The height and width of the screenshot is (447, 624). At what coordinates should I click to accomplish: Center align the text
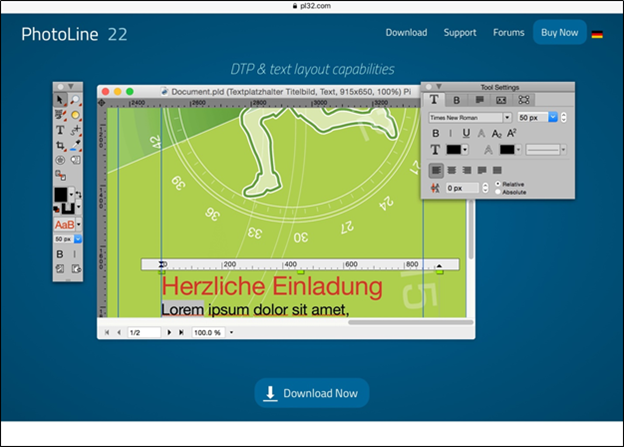click(x=451, y=170)
